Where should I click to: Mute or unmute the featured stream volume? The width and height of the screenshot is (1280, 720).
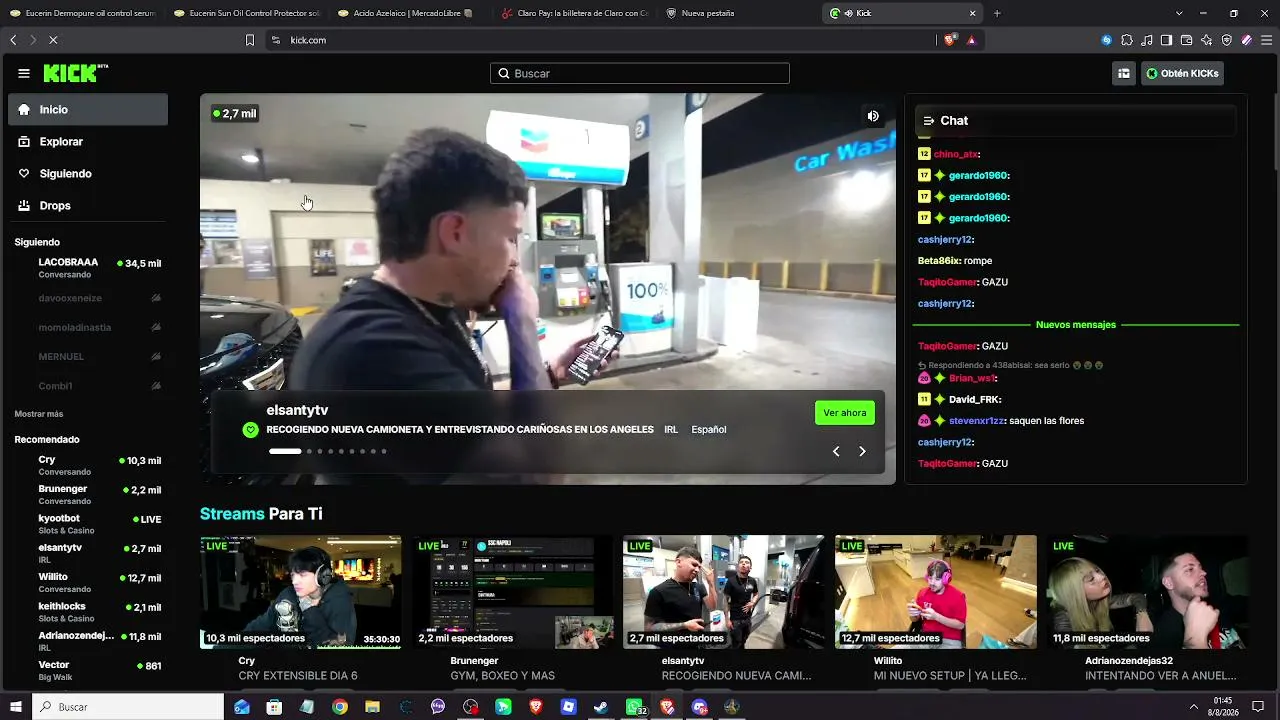click(x=873, y=116)
